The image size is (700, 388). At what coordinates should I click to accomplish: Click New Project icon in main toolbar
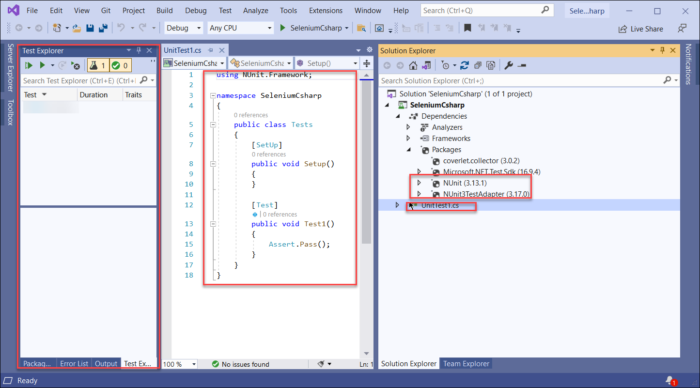pyautogui.click(x=57, y=28)
